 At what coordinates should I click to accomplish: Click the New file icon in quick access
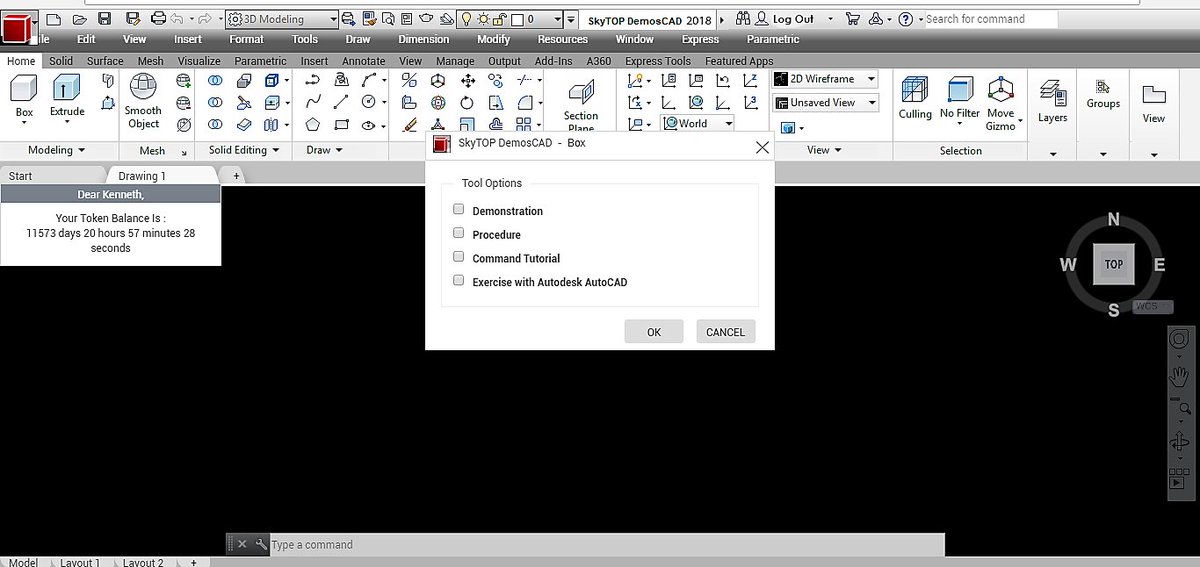click(x=54, y=18)
